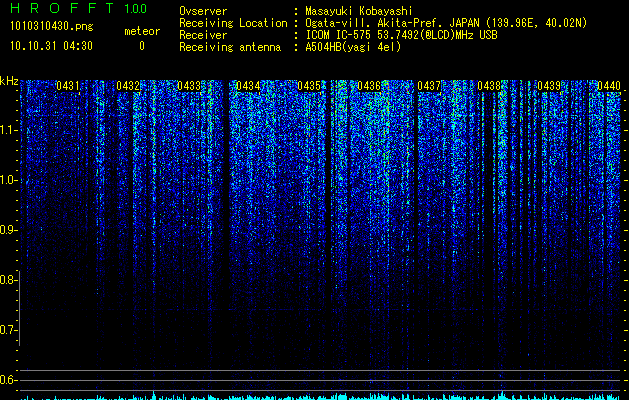Click the observer name Masayuki Kobayashi
Viewport: 629px width, 400px height.
coord(359,11)
